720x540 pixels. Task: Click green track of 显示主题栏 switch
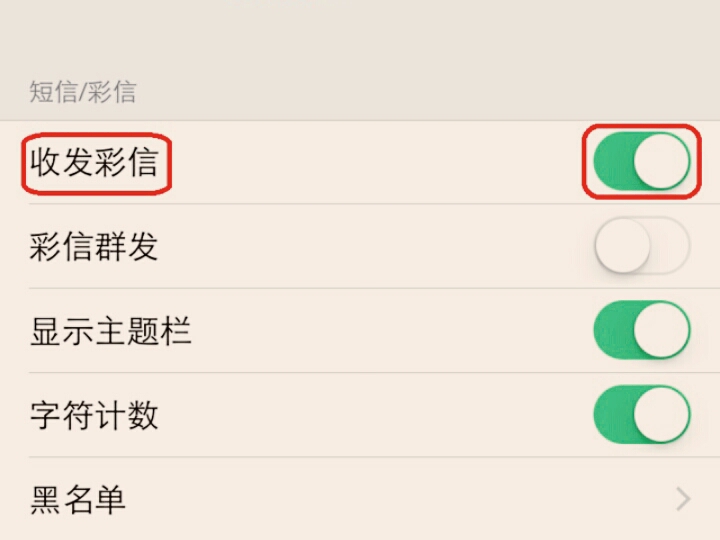pyautogui.click(x=610, y=330)
